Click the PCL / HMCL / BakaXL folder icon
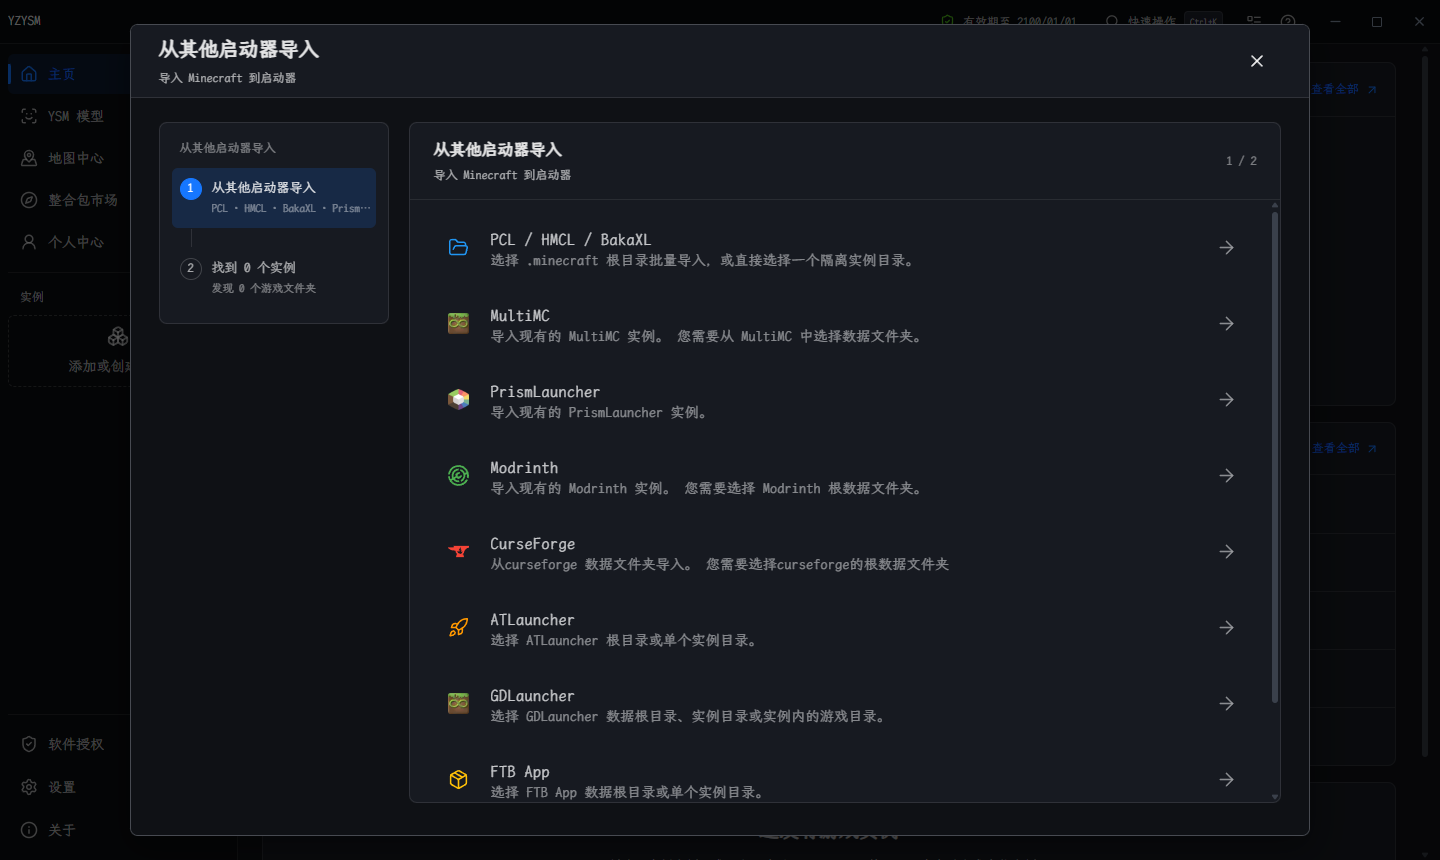The height and width of the screenshot is (860, 1440). click(x=458, y=248)
